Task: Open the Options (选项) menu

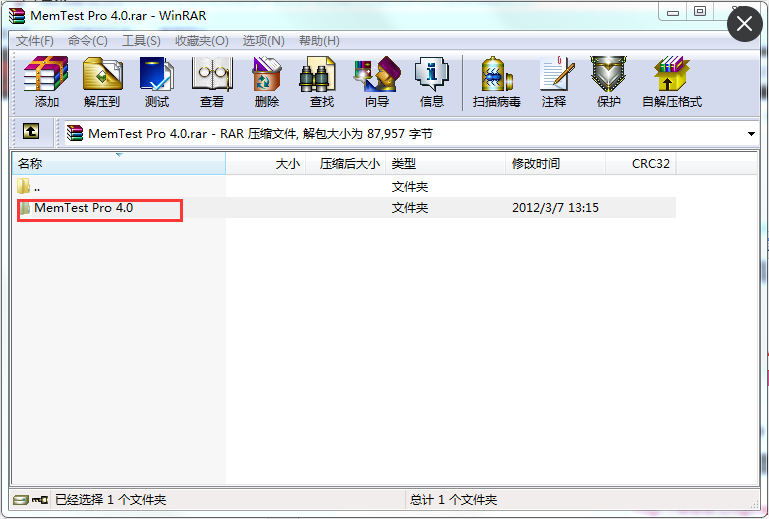Action: click(263, 41)
